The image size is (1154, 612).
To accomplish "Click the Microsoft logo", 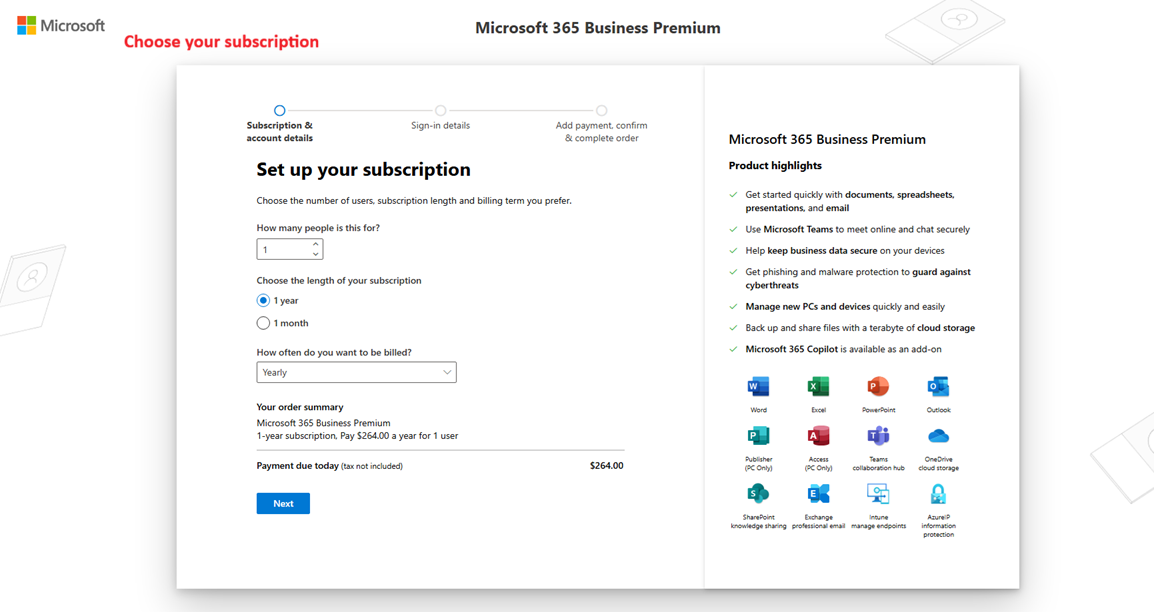I will [61, 26].
